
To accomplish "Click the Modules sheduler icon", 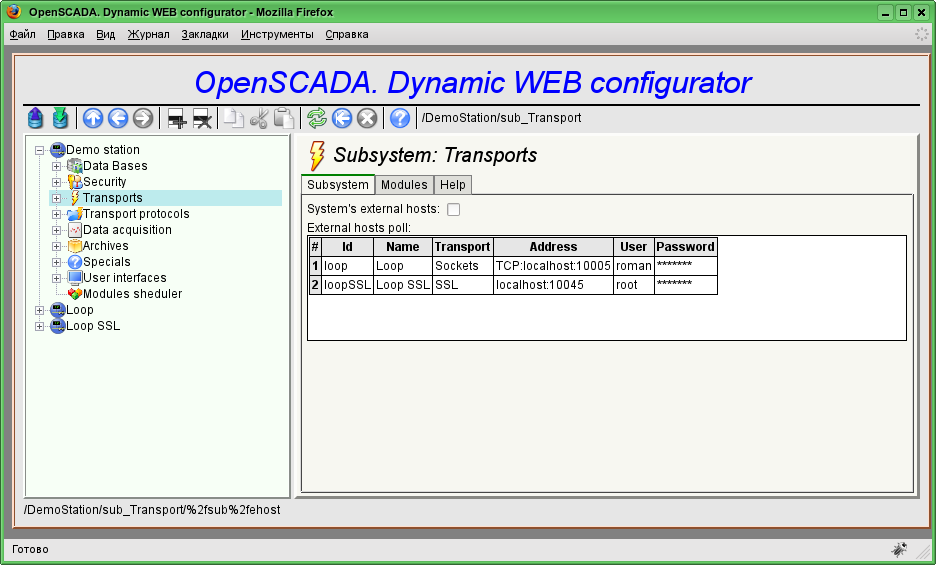I will [x=75, y=294].
